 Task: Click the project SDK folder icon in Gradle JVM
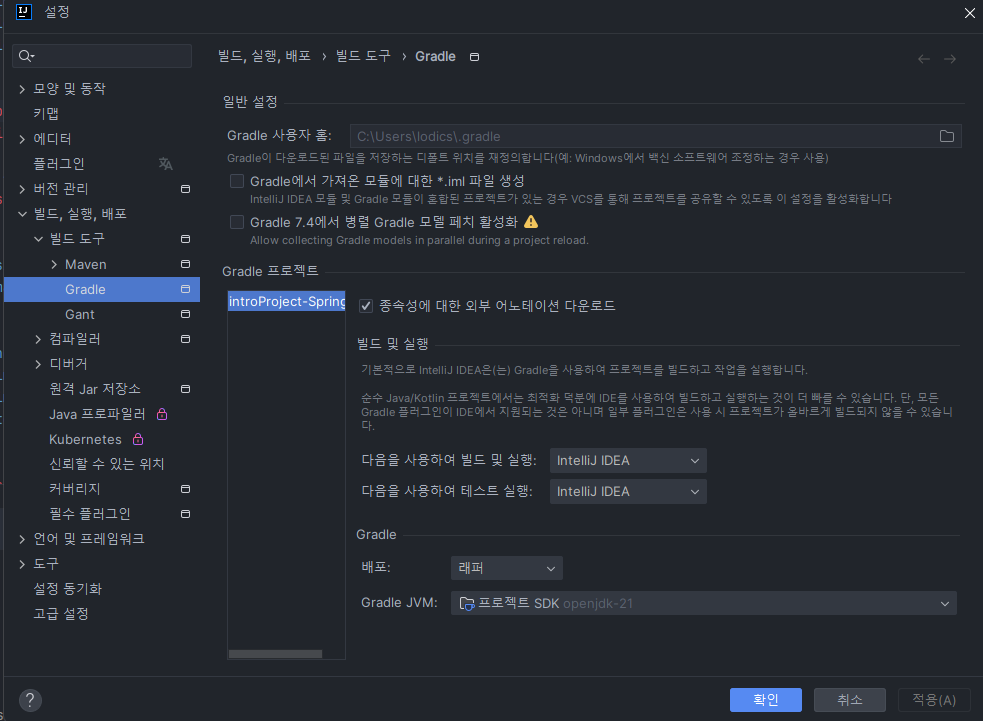click(x=466, y=603)
